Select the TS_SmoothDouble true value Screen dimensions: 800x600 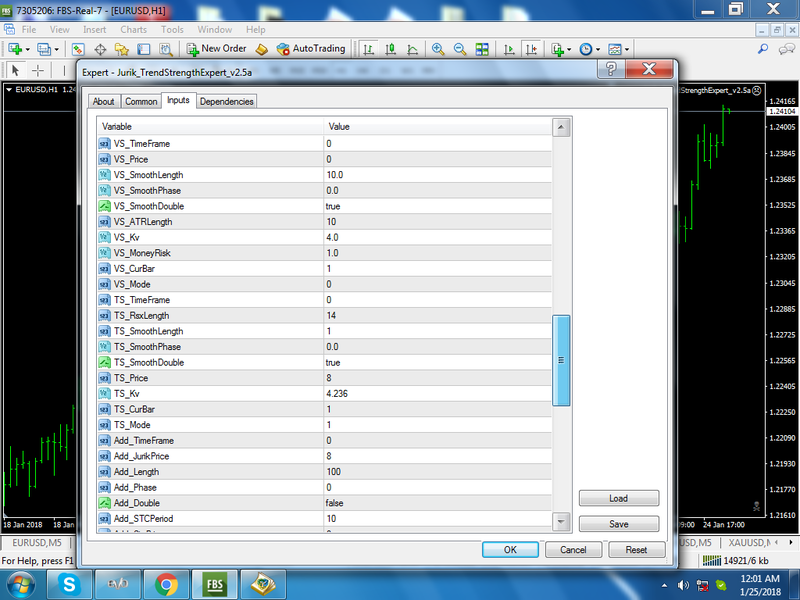[438, 362]
